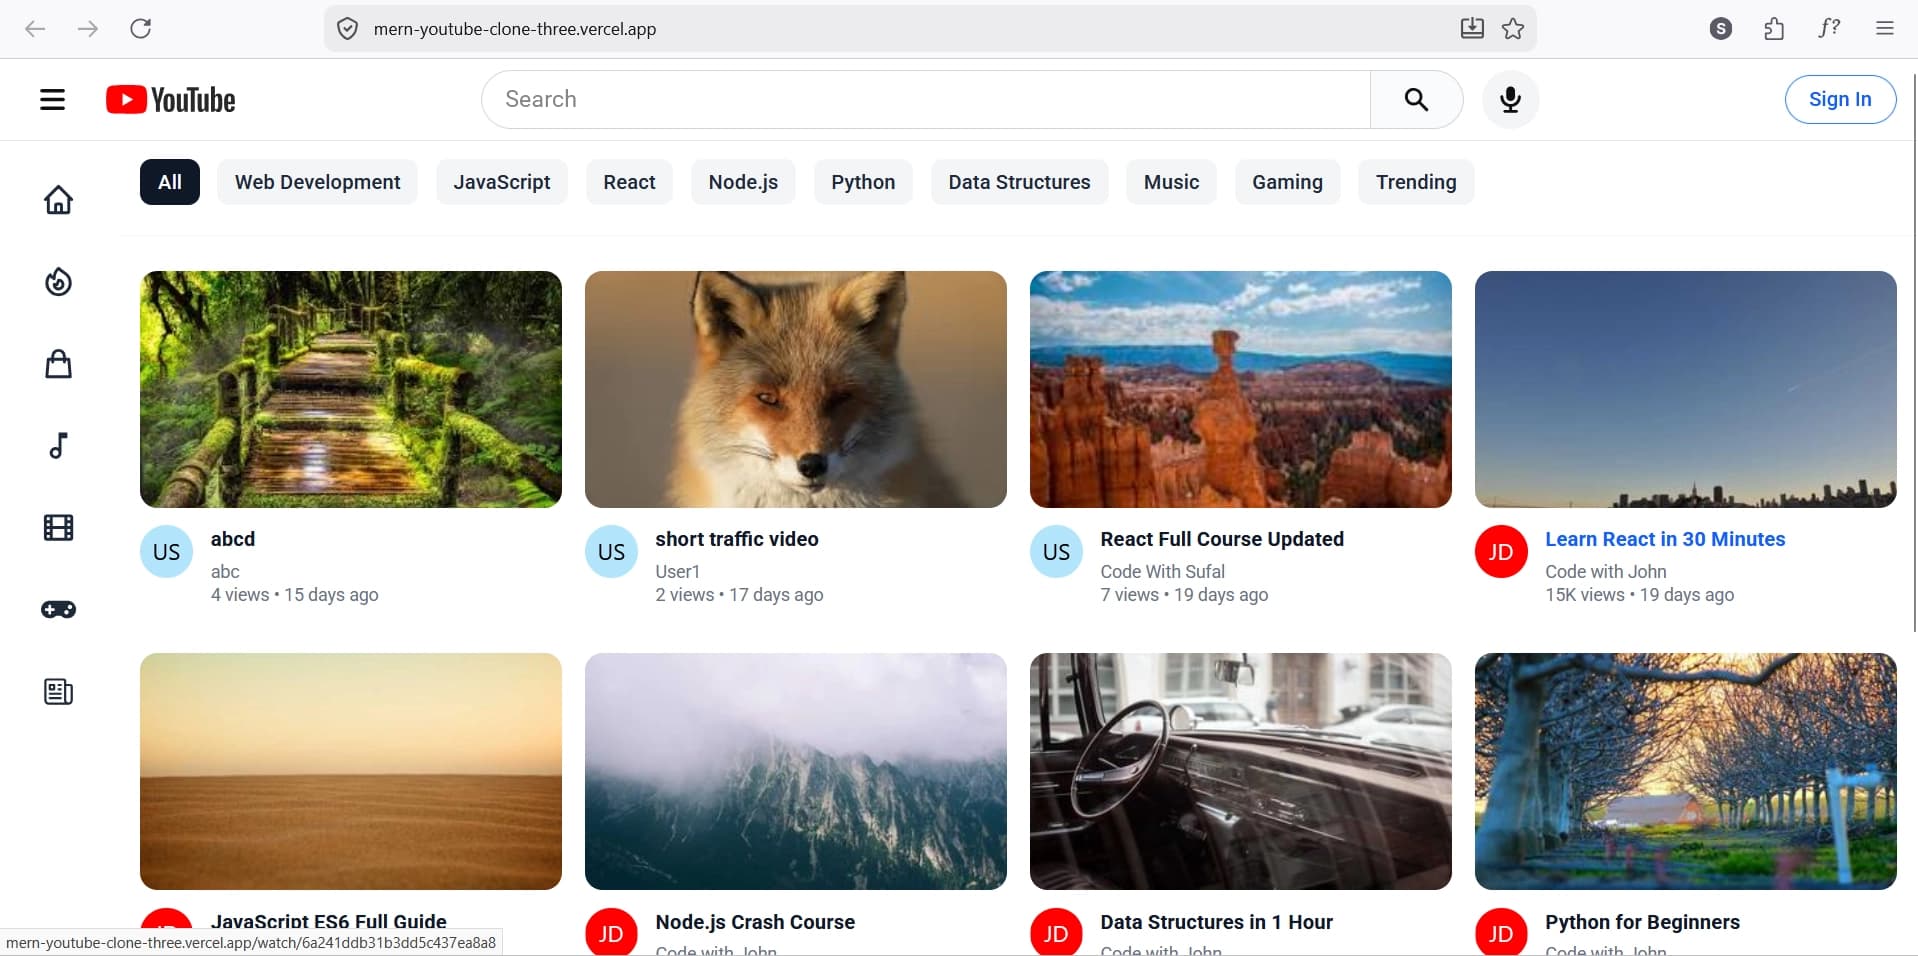Filter by JavaScript category
Viewport: 1918px width, 956px height.
501,182
